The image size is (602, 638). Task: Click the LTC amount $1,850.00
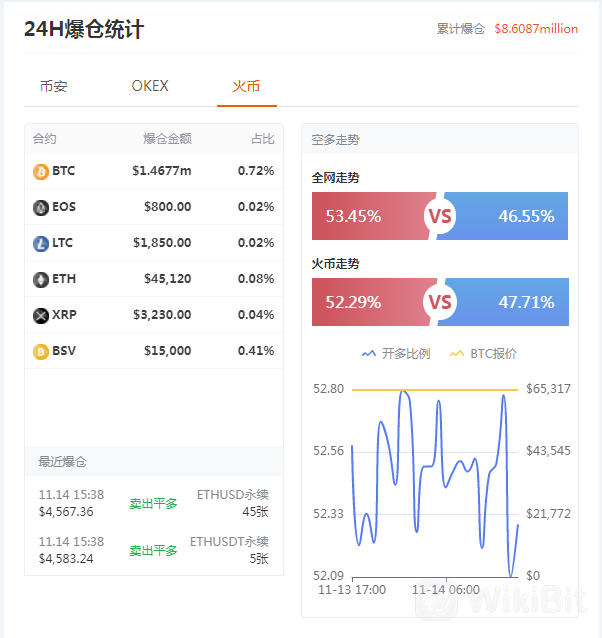[x=162, y=243]
